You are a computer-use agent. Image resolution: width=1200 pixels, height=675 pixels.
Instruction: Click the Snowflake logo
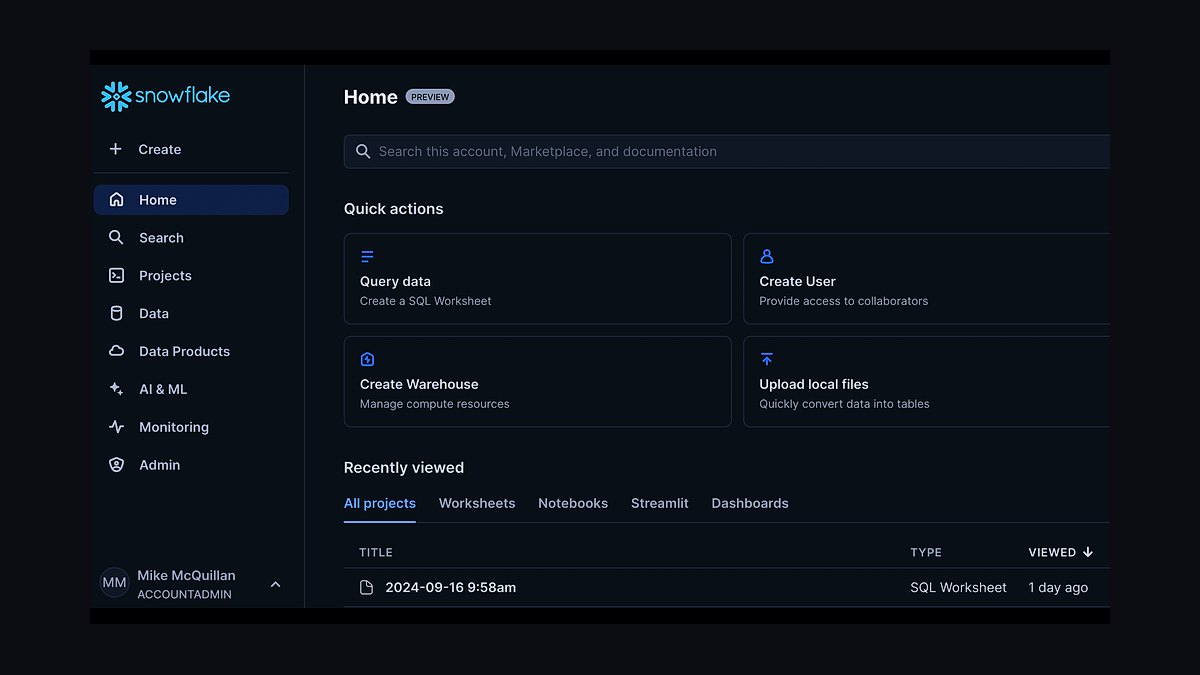coord(165,96)
